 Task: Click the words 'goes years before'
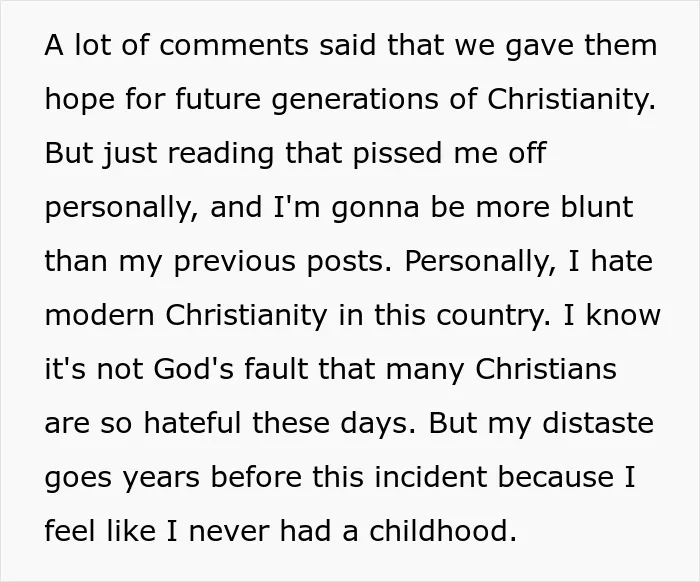[x=174, y=478]
